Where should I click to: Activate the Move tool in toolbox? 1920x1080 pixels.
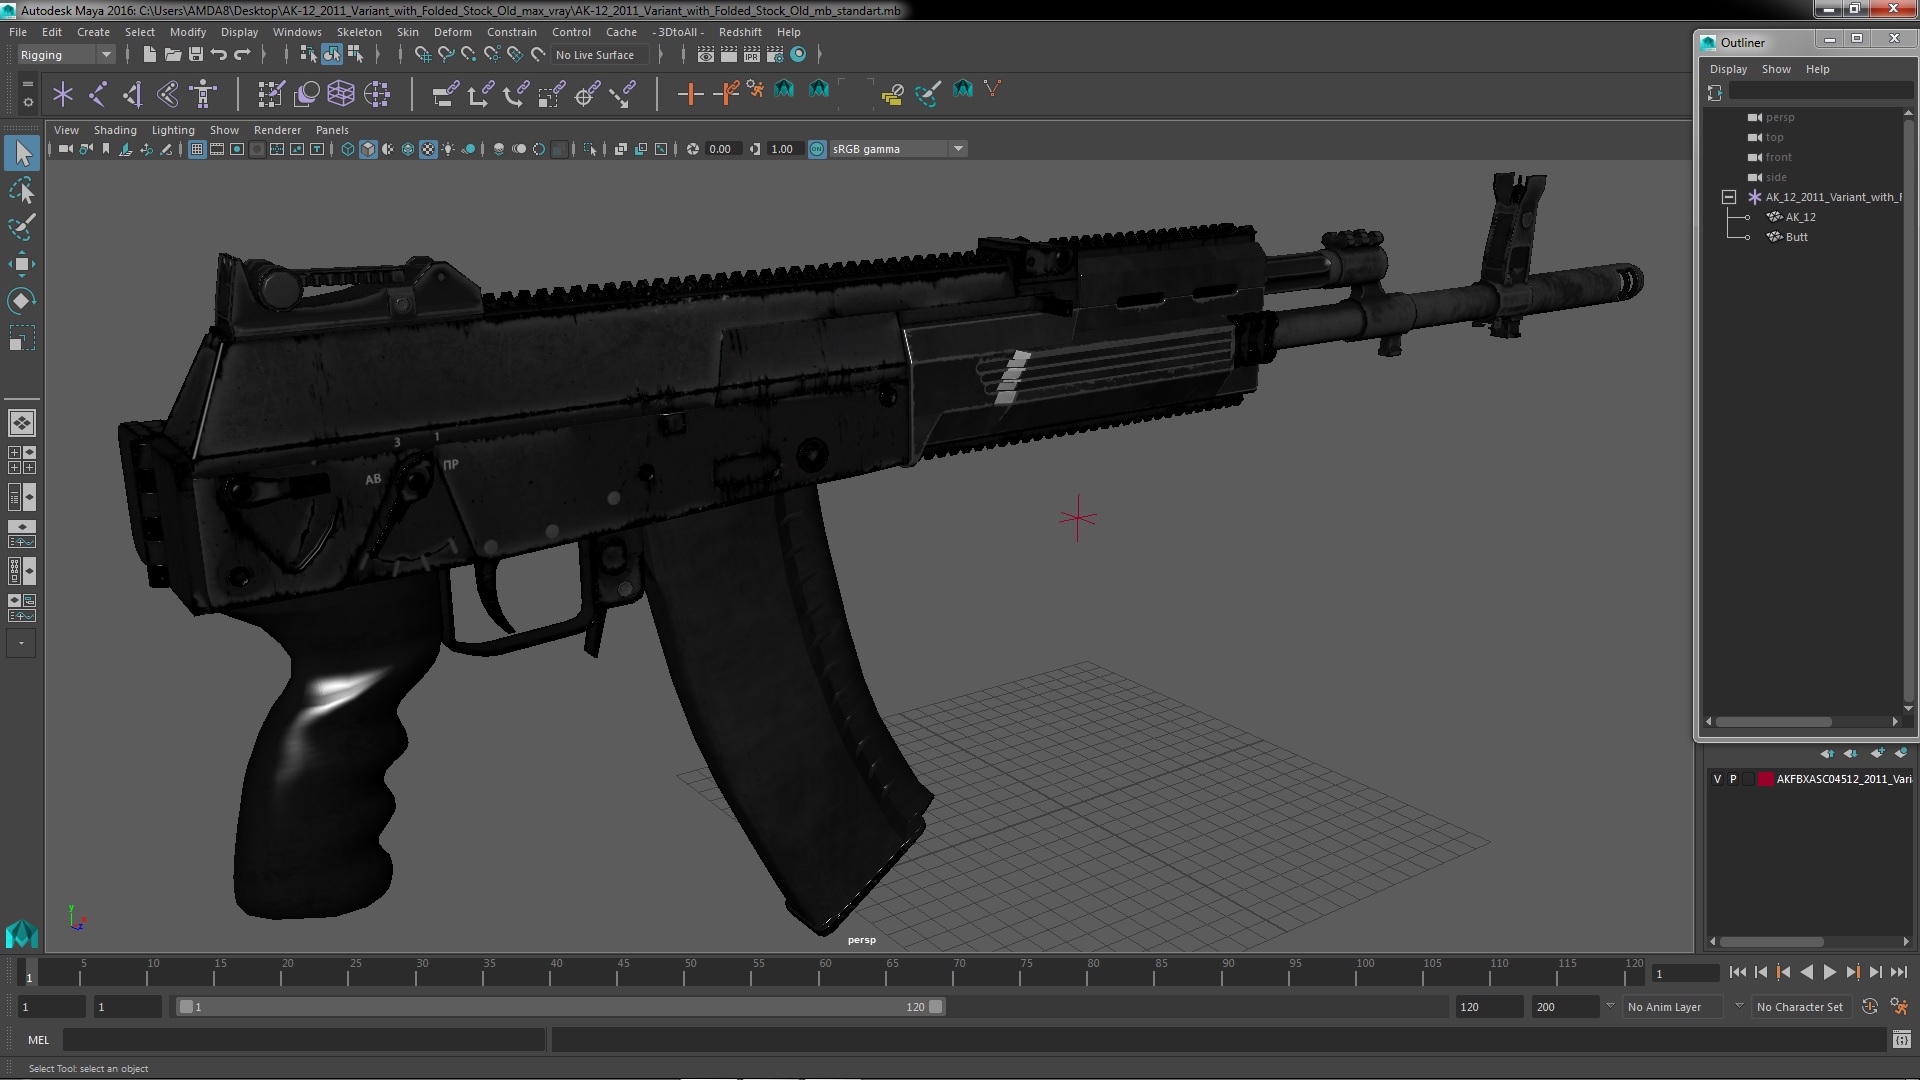tap(22, 264)
